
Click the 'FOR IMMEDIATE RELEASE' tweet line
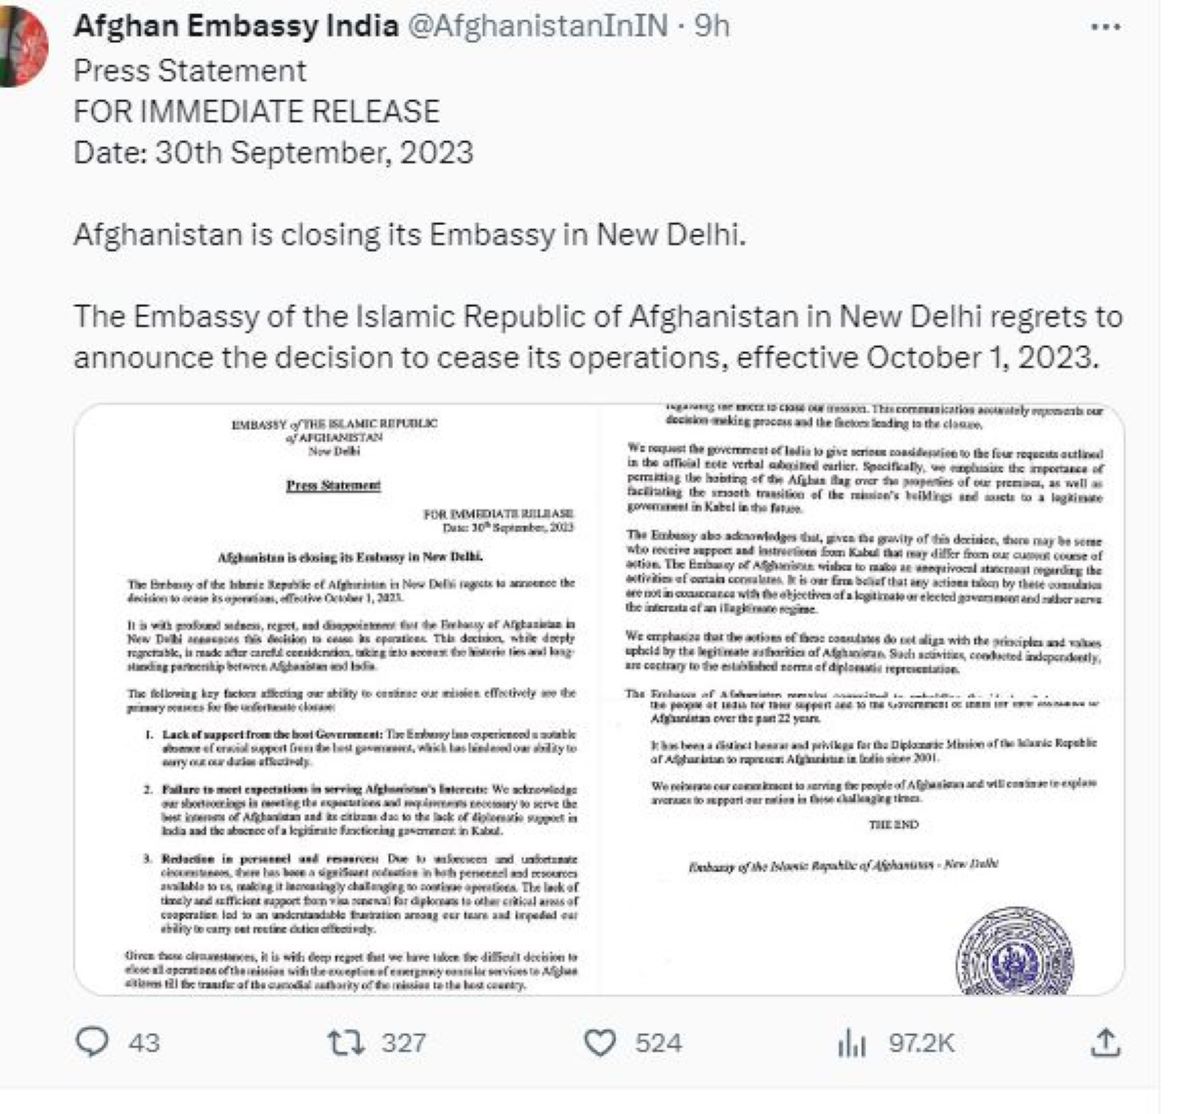pos(256,111)
